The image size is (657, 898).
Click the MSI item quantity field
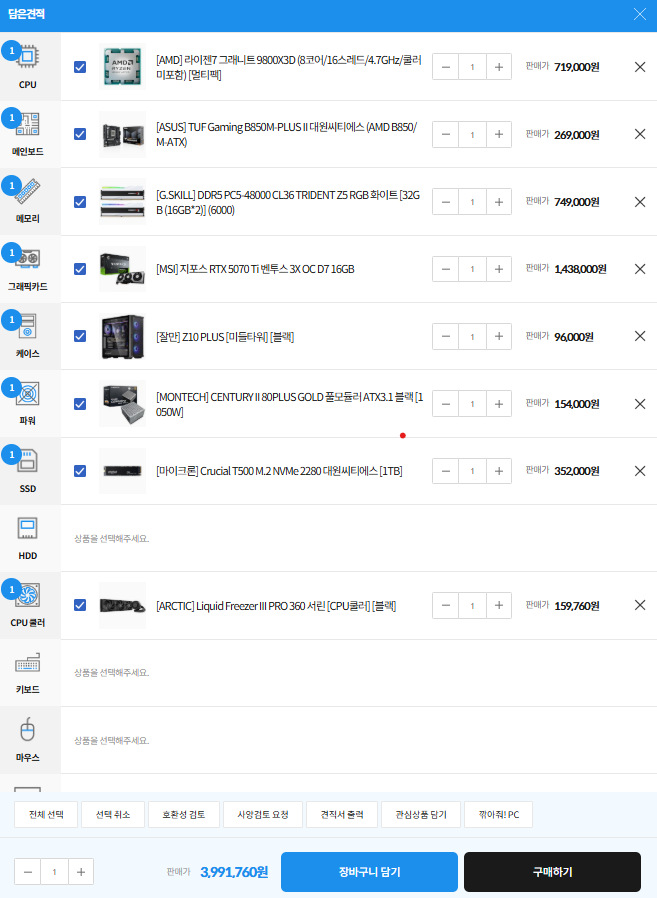473,269
